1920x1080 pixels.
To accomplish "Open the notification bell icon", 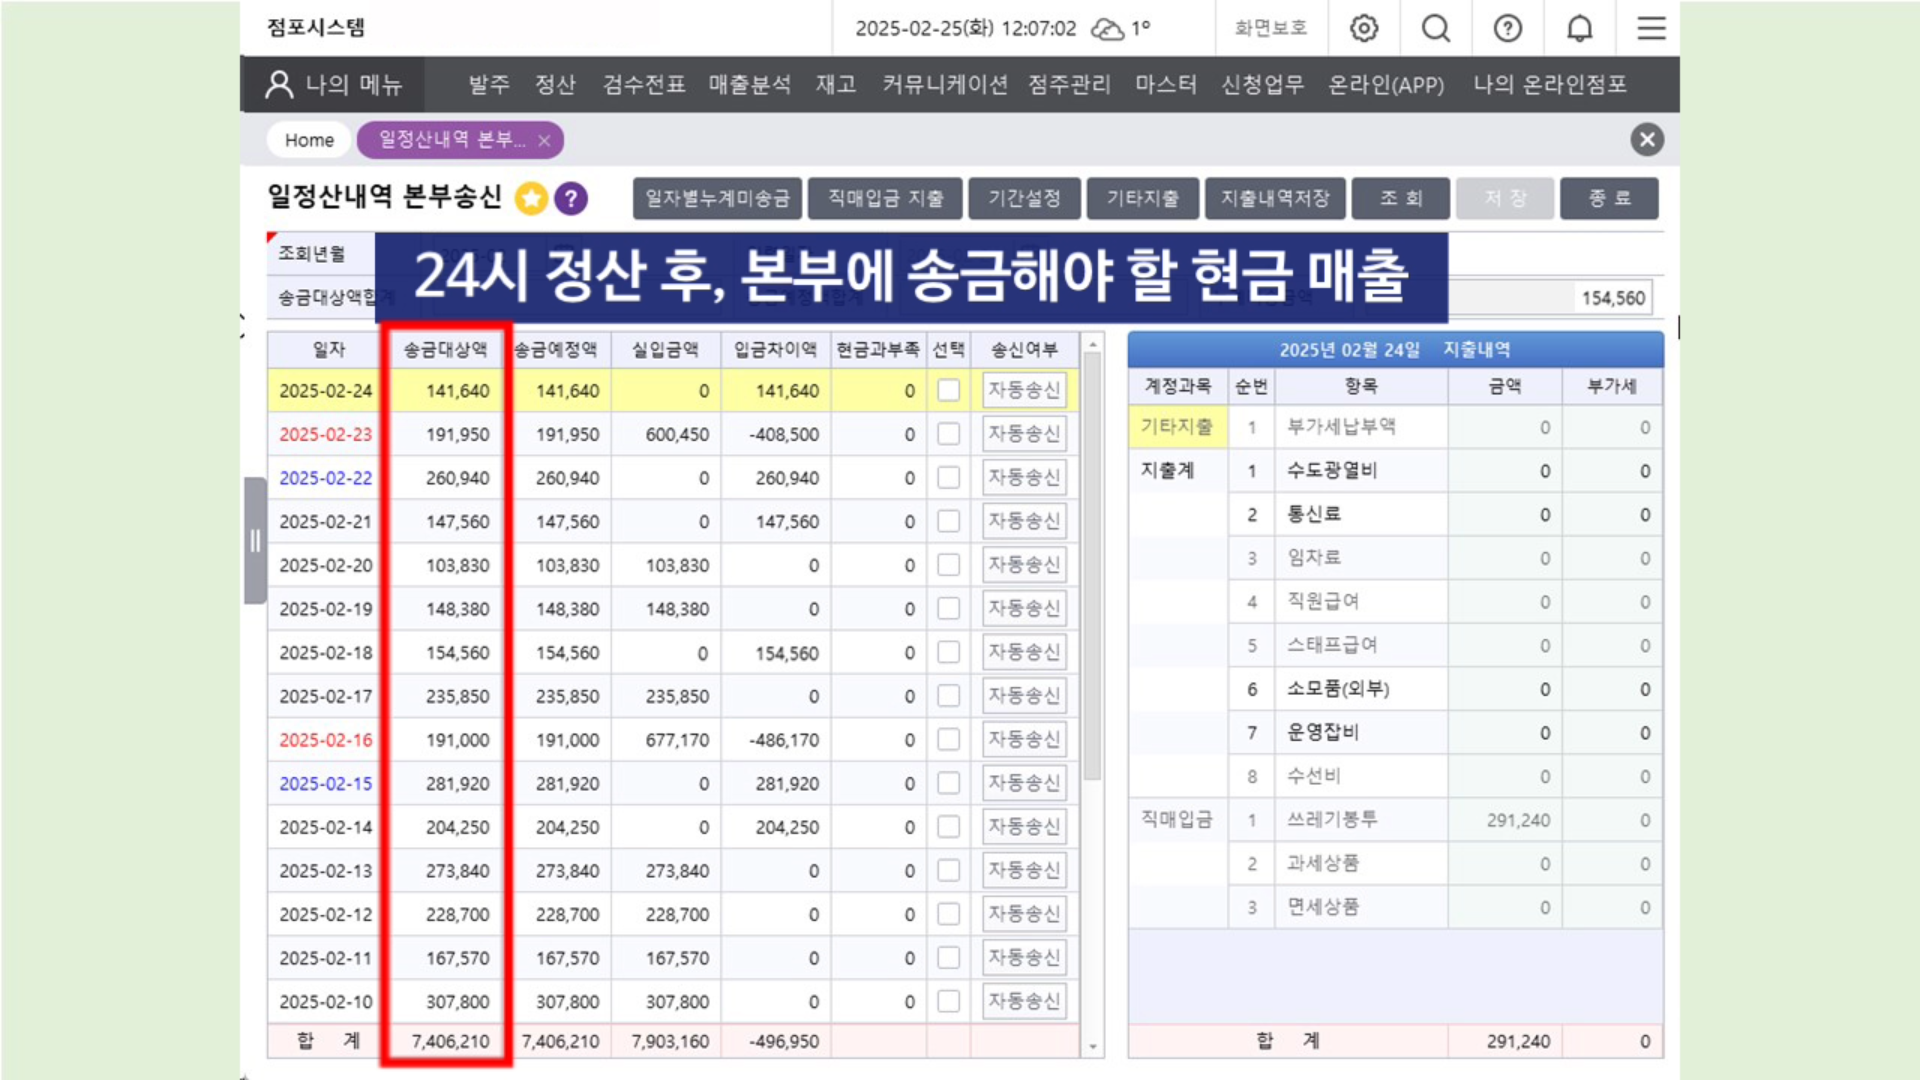I will (x=1580, y=28).
